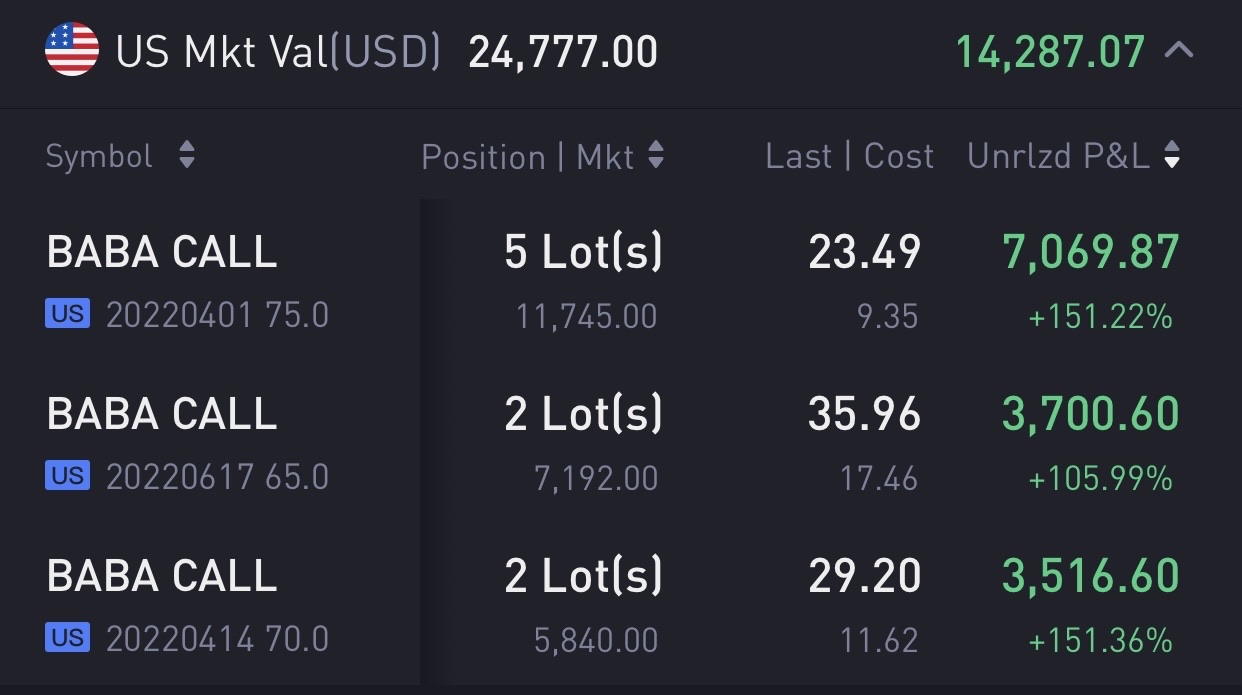Viewport: 1242px width, 695px height.
Task: Click the 23.49 last price cell
Action: pos(864,252)
